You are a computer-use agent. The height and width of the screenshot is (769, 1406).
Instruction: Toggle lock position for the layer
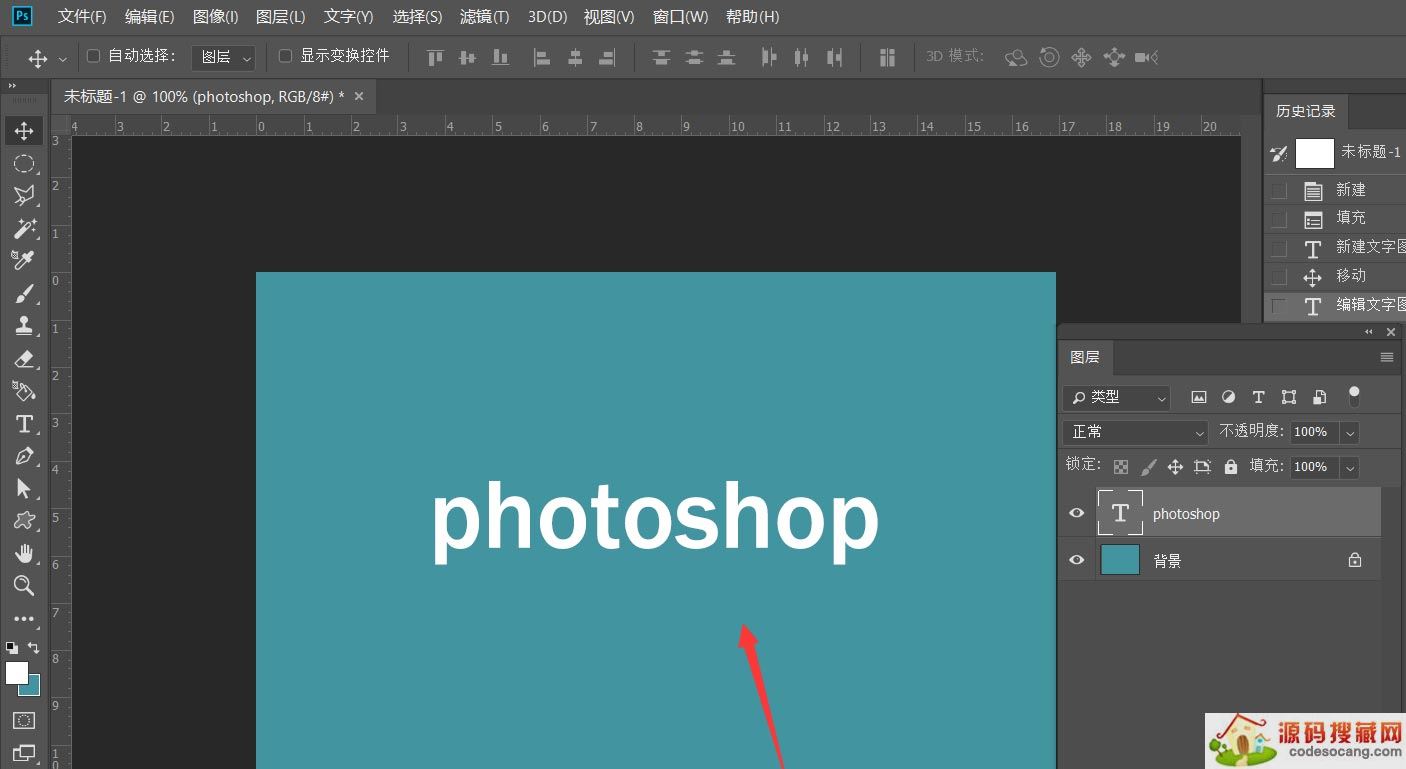point(1175,467)
